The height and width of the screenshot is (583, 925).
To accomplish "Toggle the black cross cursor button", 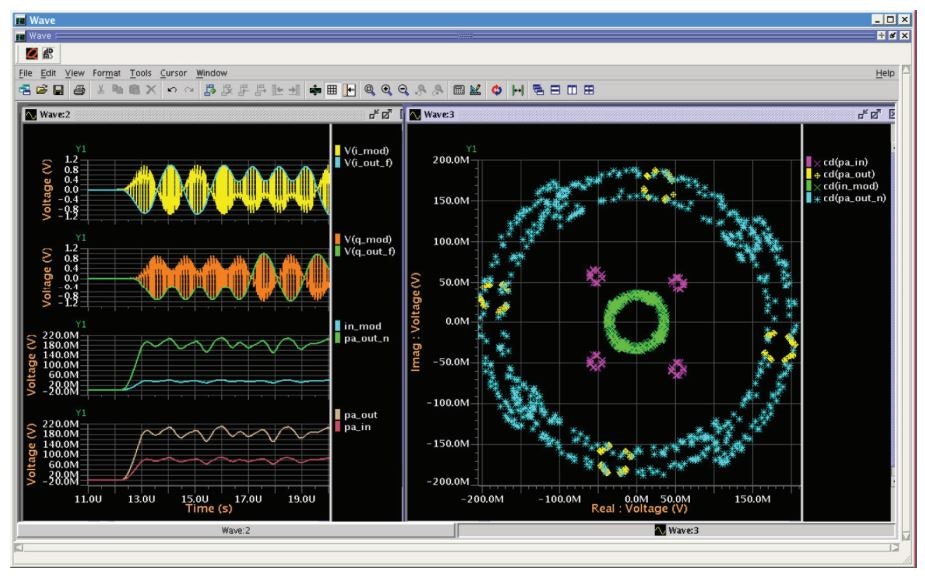I will pos(316,90).
